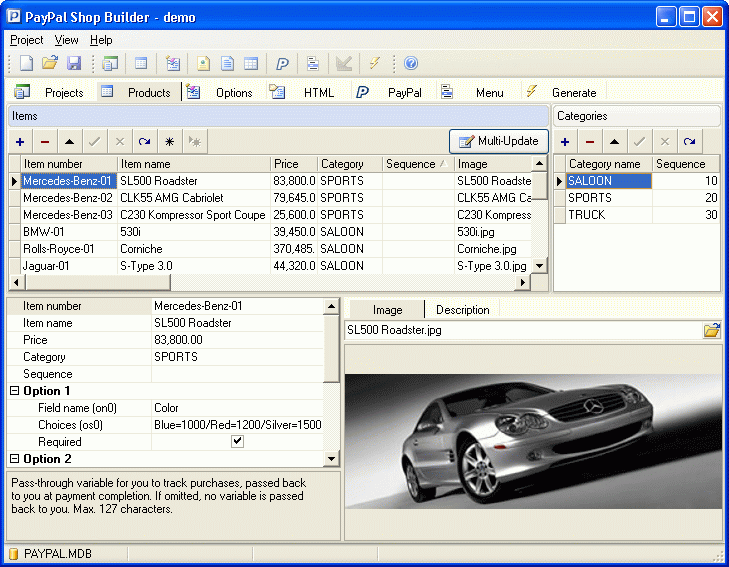
Task: Open the Project menu
Action: coord(27,40)
